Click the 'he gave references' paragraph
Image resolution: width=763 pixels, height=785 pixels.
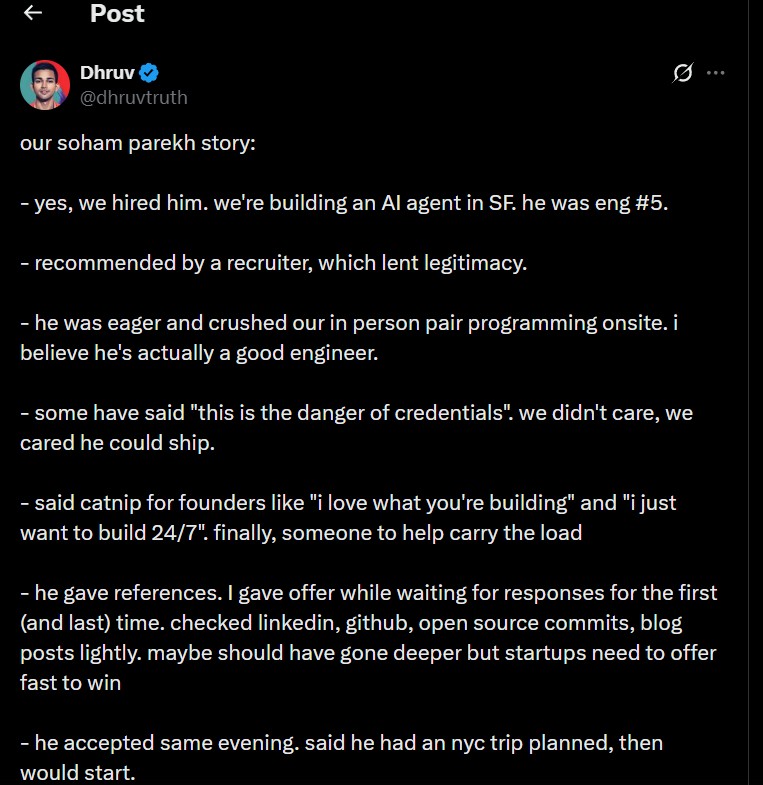(x=368, y=637)
